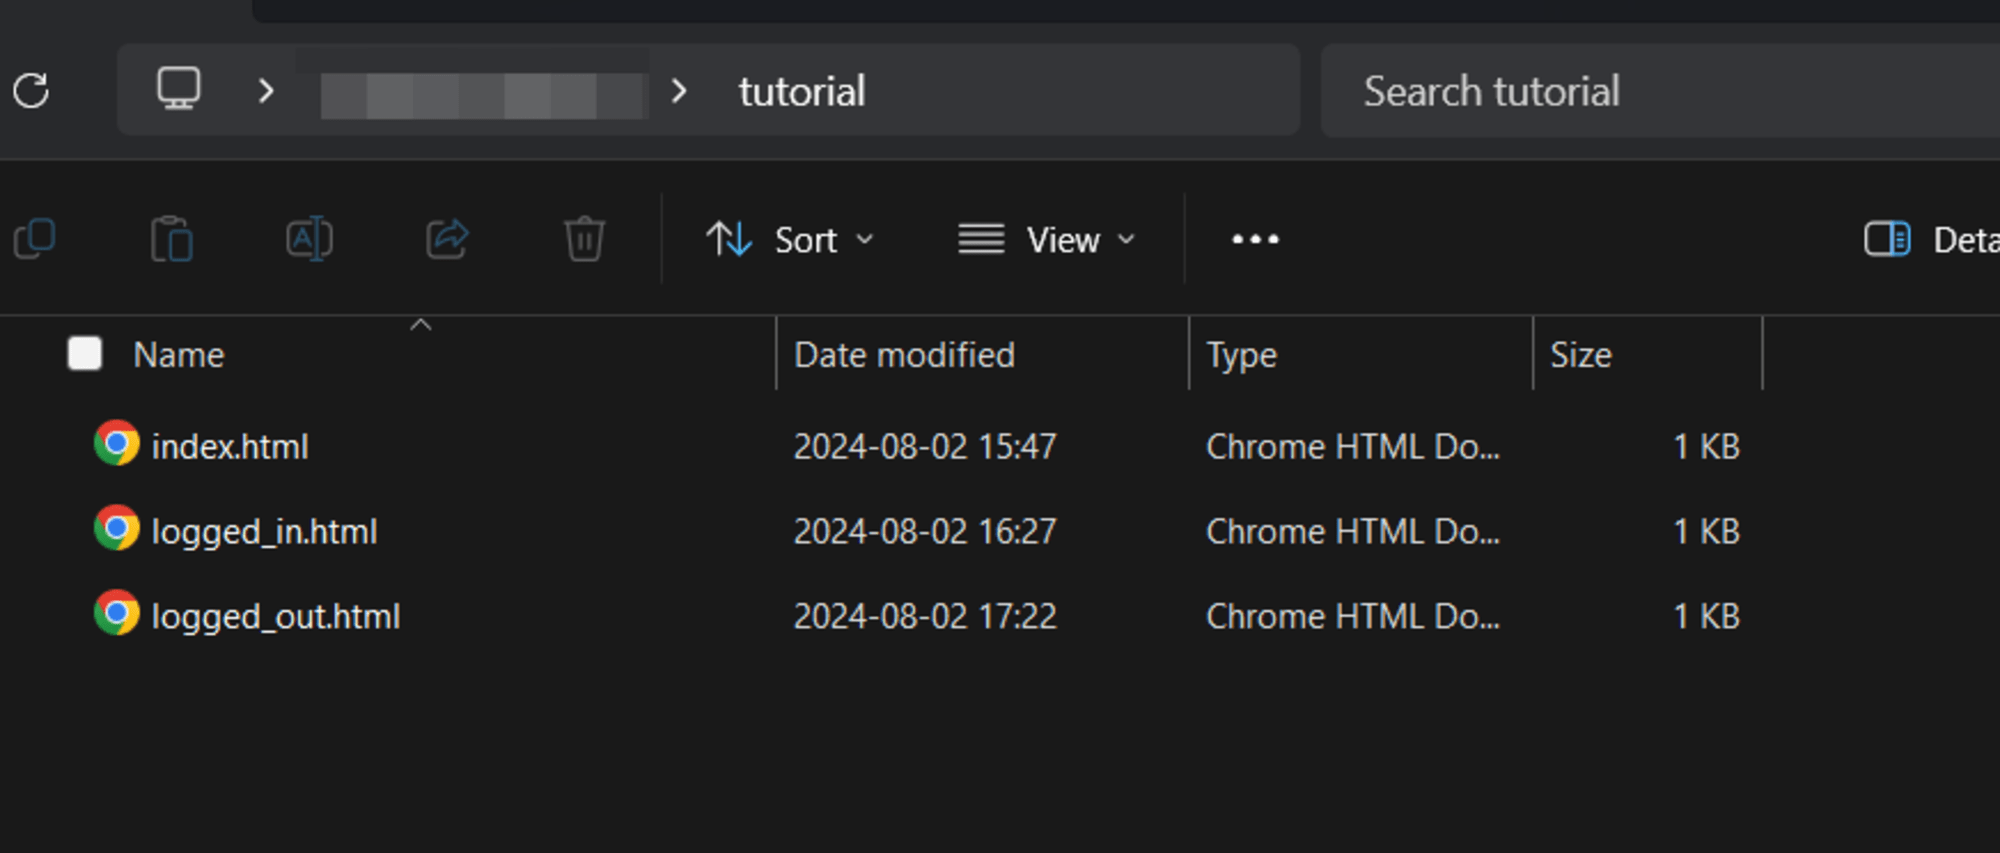Select the logged_in.html file
The image size is (2000, 853).
pos(264,531)
